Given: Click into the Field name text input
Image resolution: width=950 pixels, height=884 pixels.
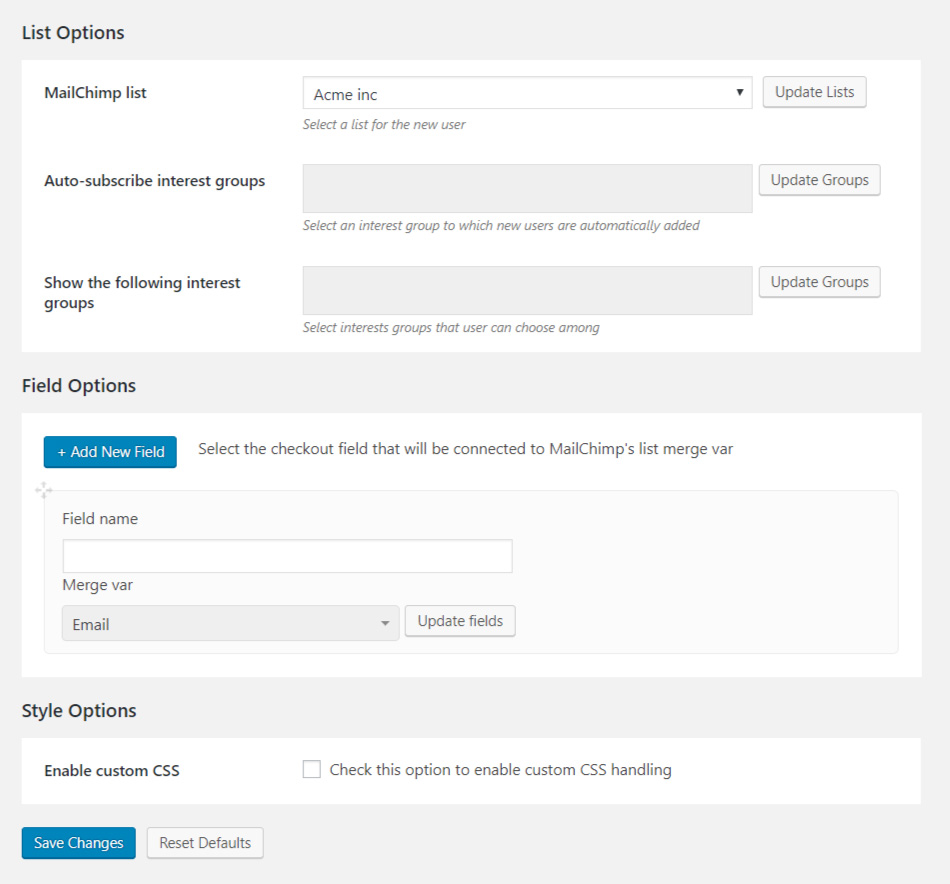Looking at the screenshot, I should [x=287, y=557].
